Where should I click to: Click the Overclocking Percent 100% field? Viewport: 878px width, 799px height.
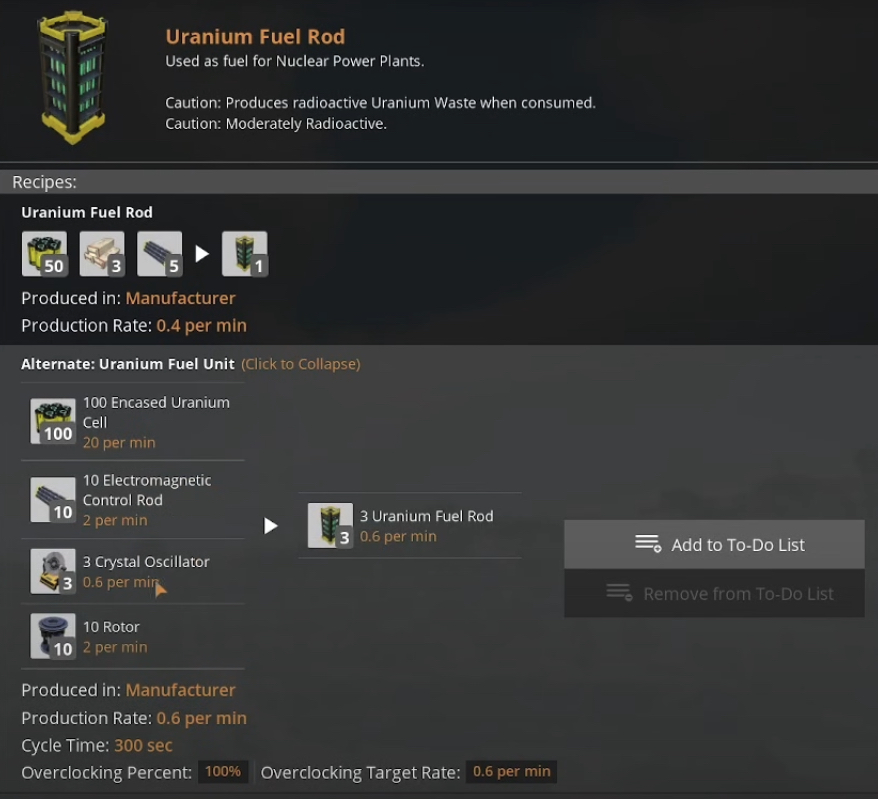(x=223, y=772)
